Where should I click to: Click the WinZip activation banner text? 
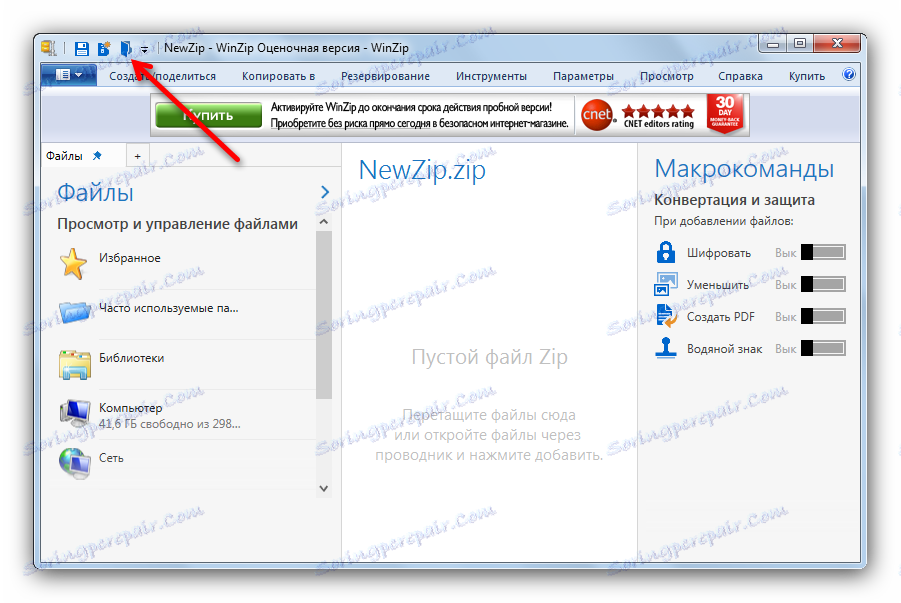click(419, 115)
